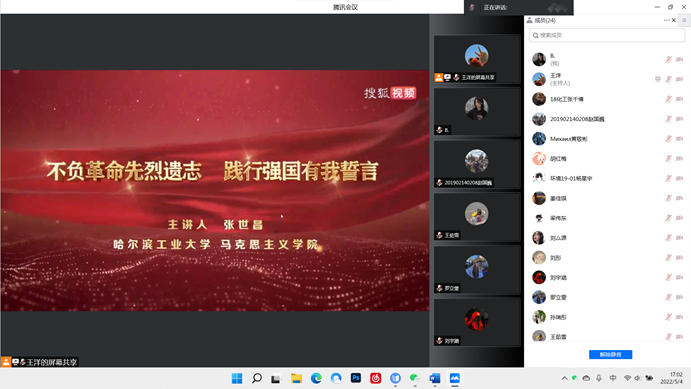
Task: Expand the hidden system tray icons chevron
Action: 564,378
